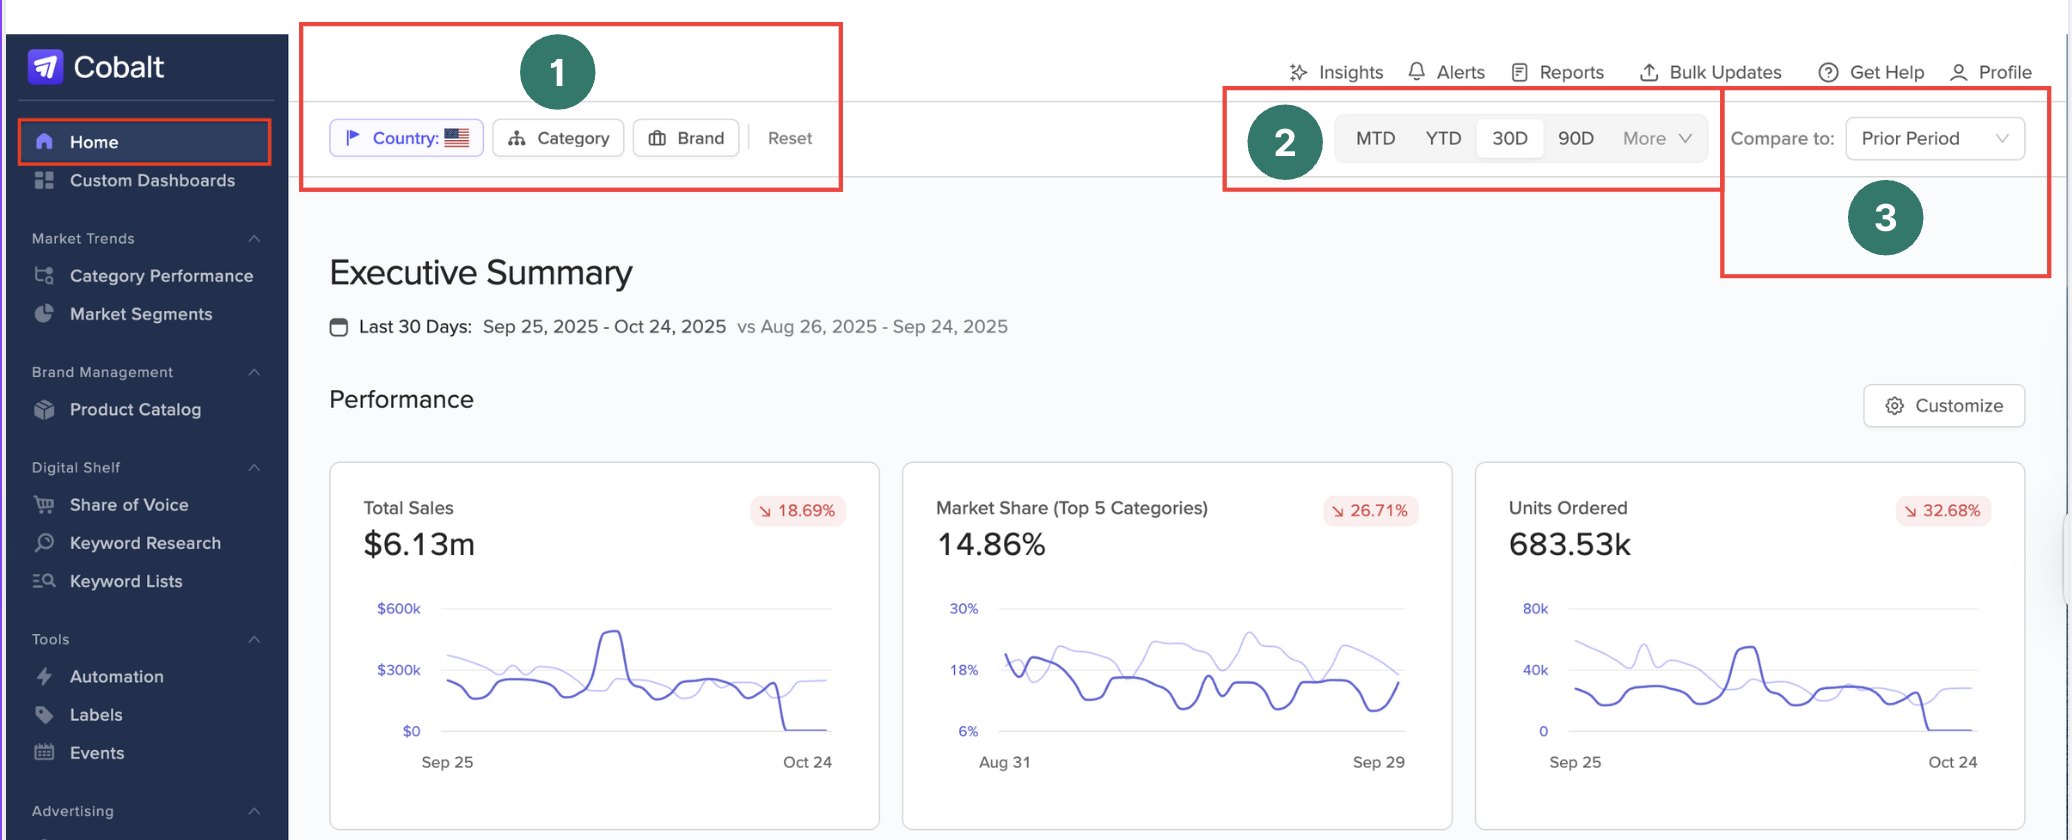
Task: Click the Profile person icon
Action: point(1958,72)
